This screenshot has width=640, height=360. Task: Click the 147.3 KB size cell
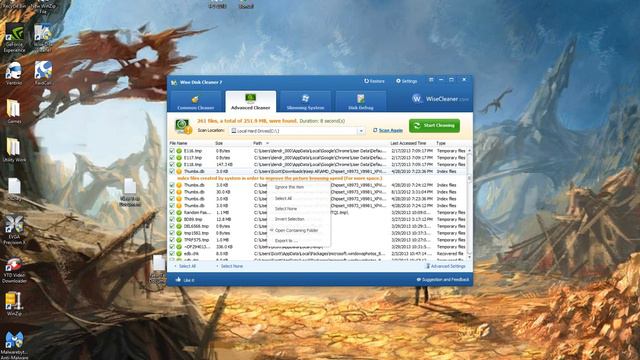(x=224, y=164)
